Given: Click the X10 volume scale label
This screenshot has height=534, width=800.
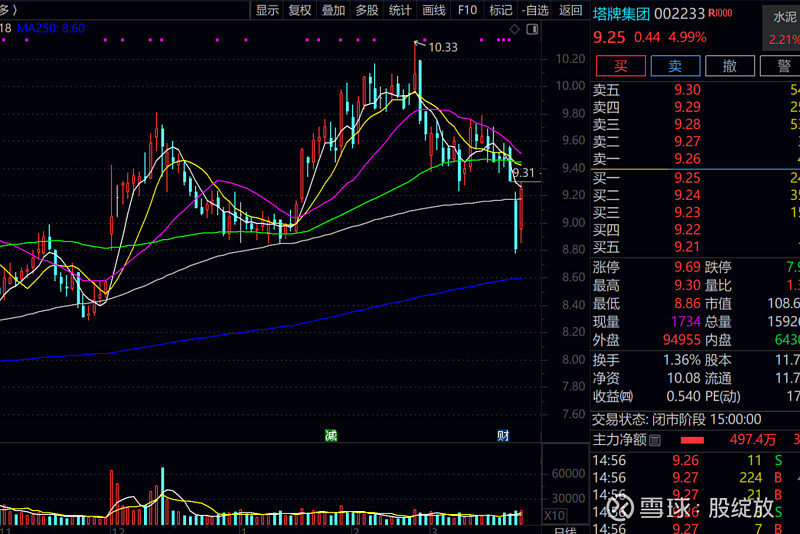Looking at the screenshot, I should pos(554,515).
